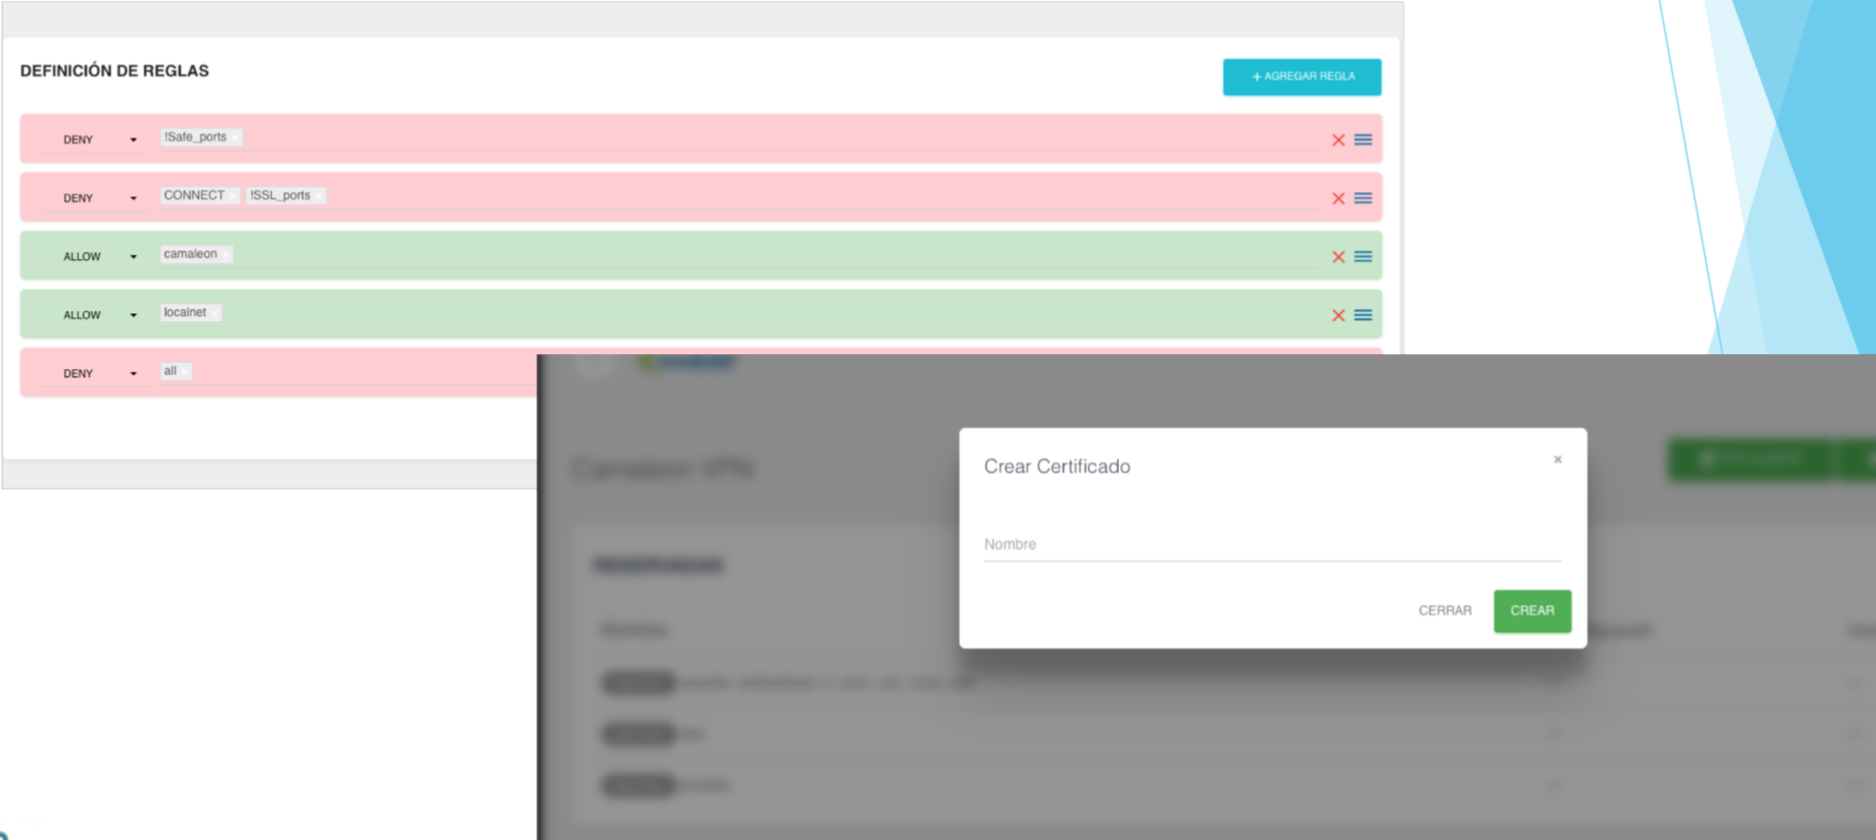Click the AGREGAR REGLA button
This screenshot has height=840, width=1876.
[1302, 77]
